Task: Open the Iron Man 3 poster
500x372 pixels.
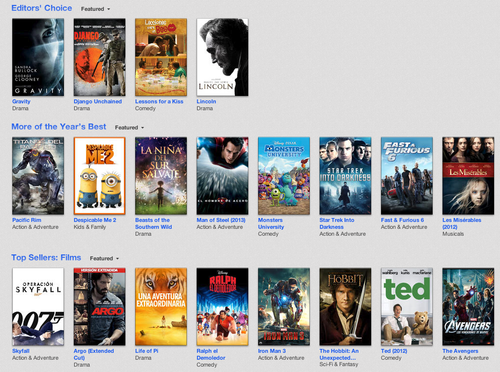Action: (x=284, y=307)
